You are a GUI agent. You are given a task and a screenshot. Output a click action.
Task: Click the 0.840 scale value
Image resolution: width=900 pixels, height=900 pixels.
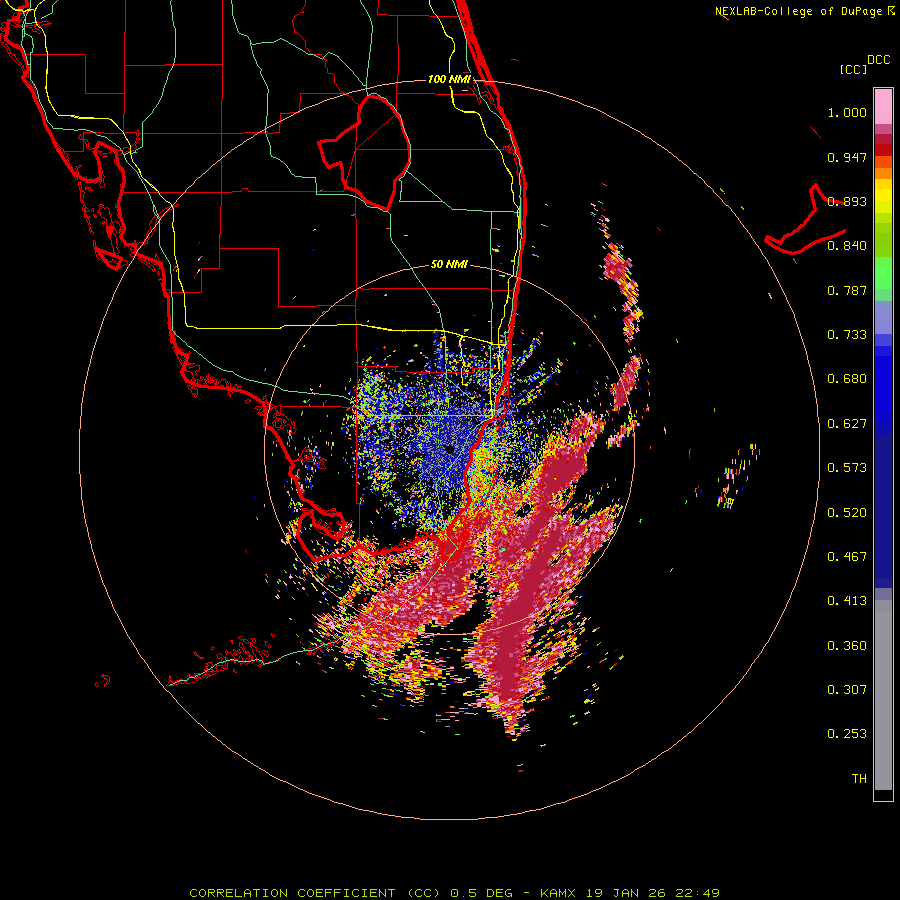point(847,246)
